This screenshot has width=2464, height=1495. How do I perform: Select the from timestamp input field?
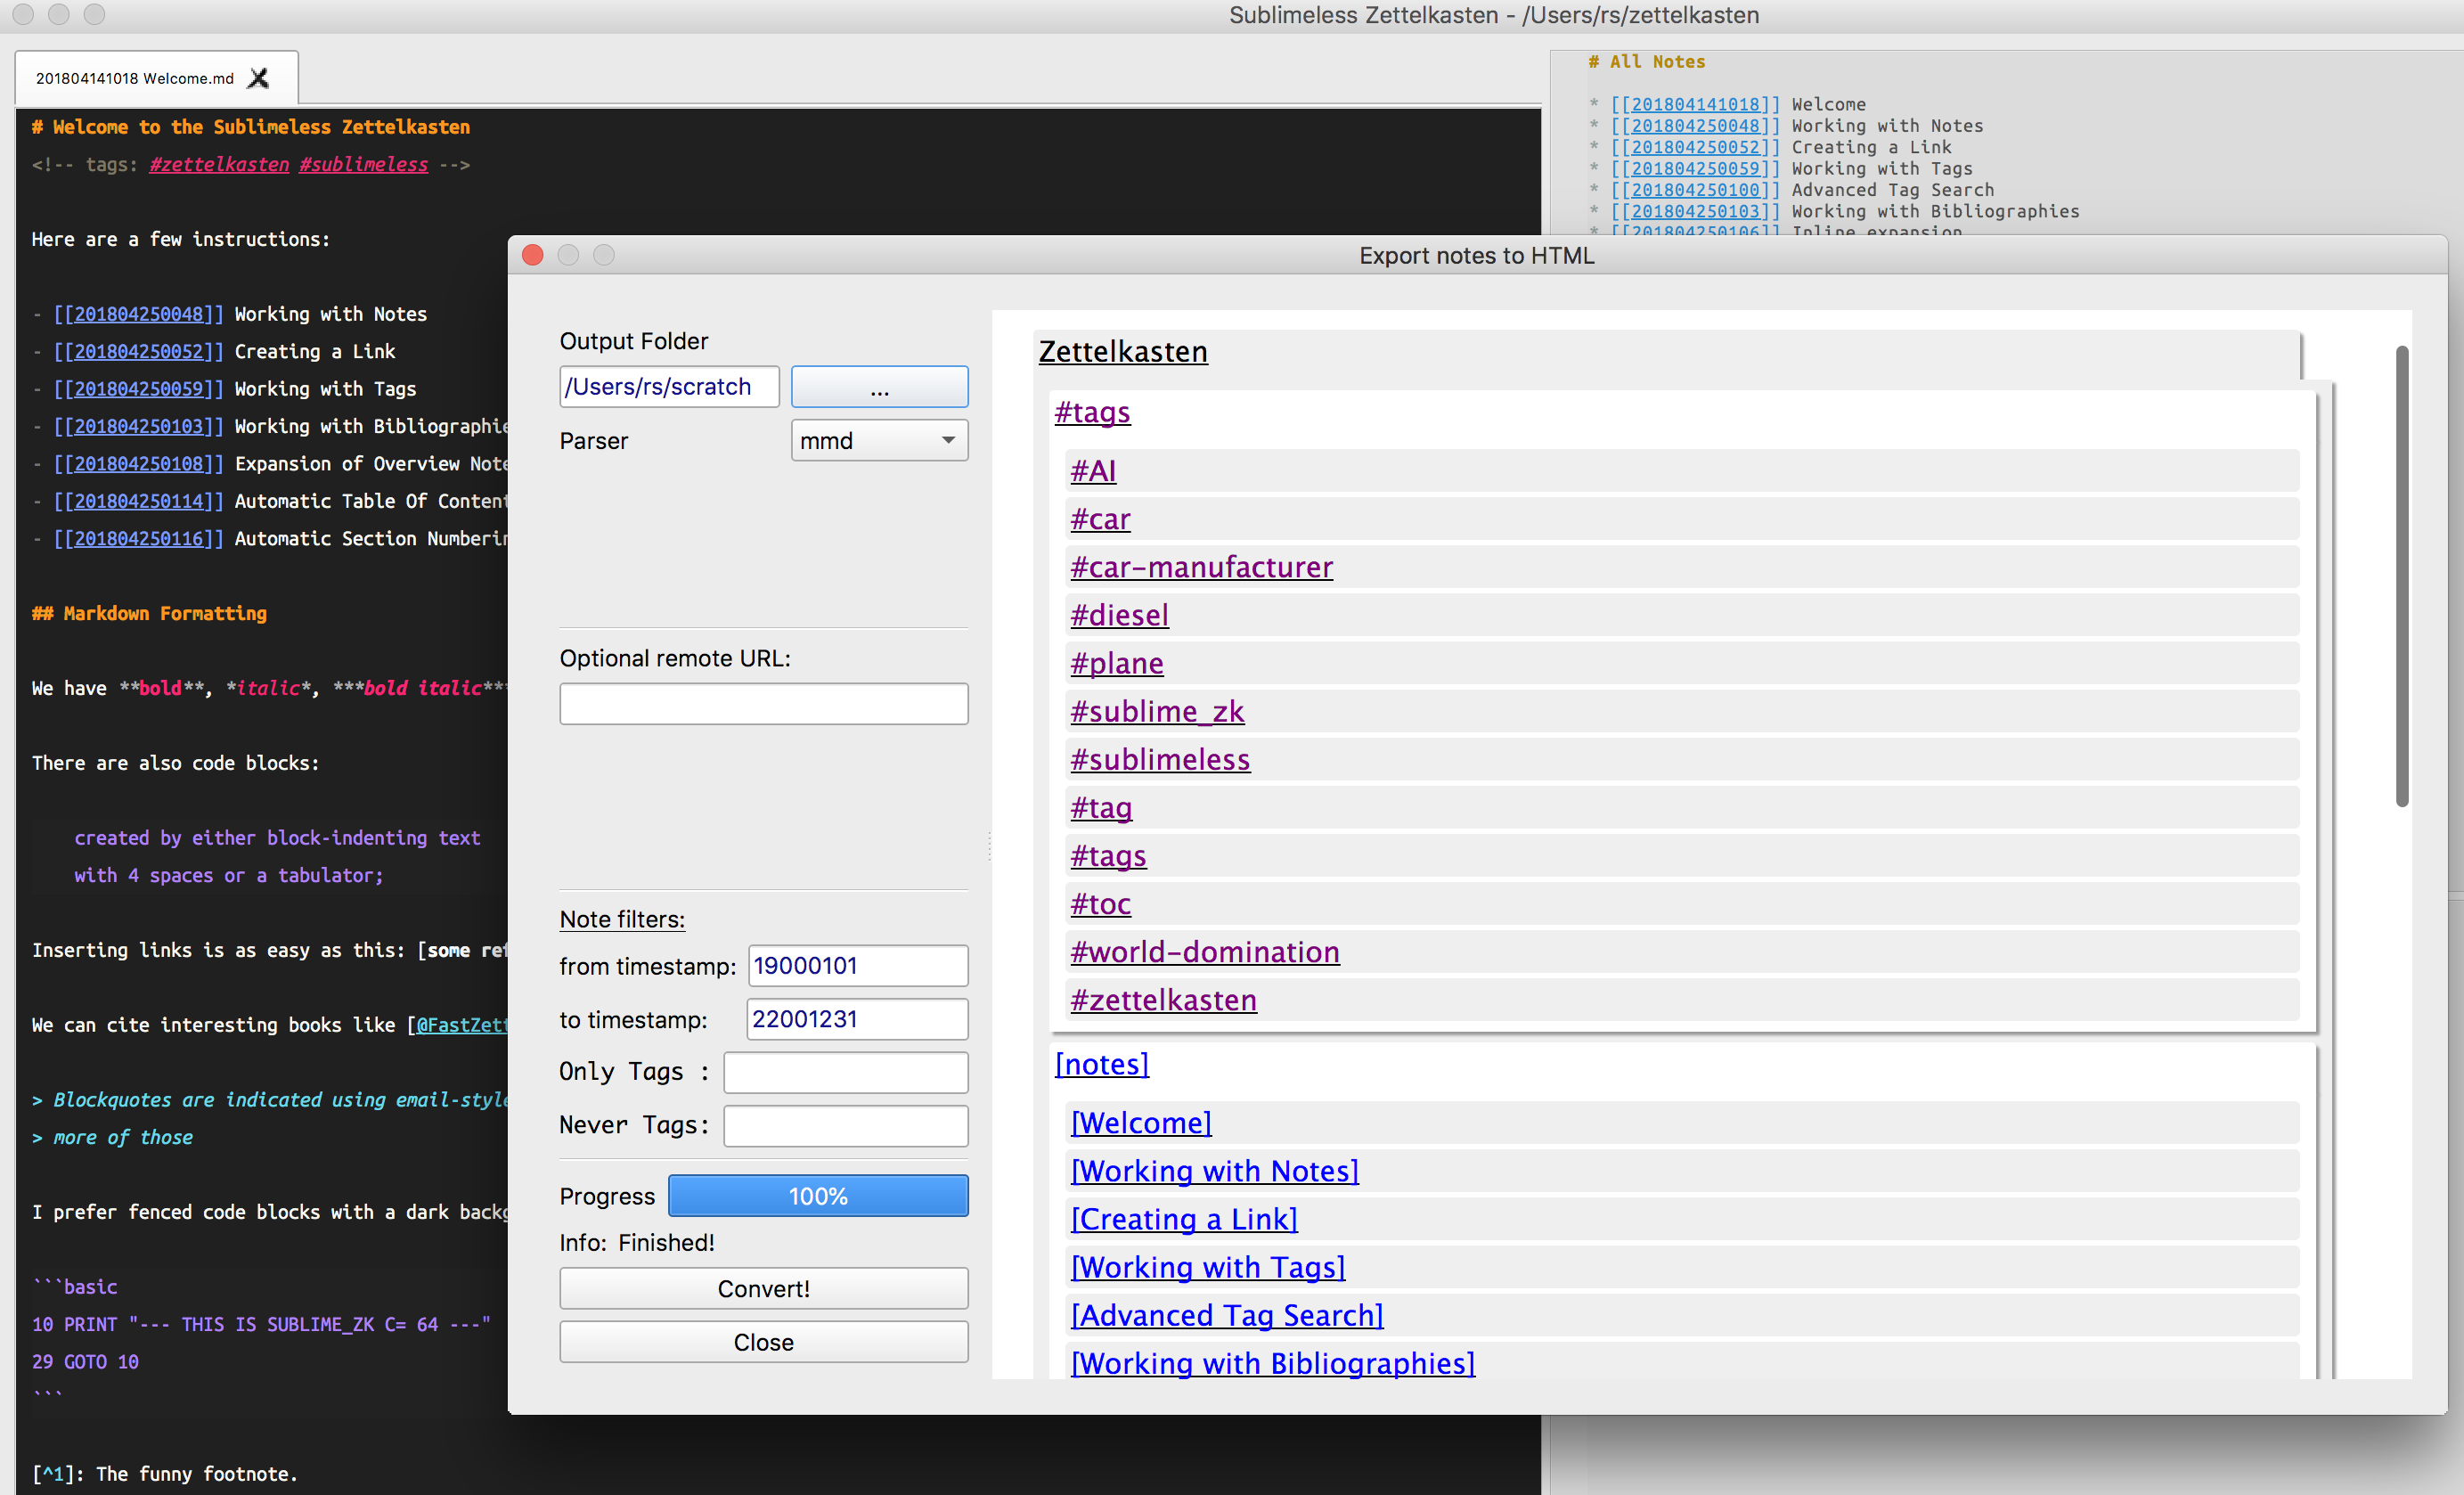pos(853,965)
